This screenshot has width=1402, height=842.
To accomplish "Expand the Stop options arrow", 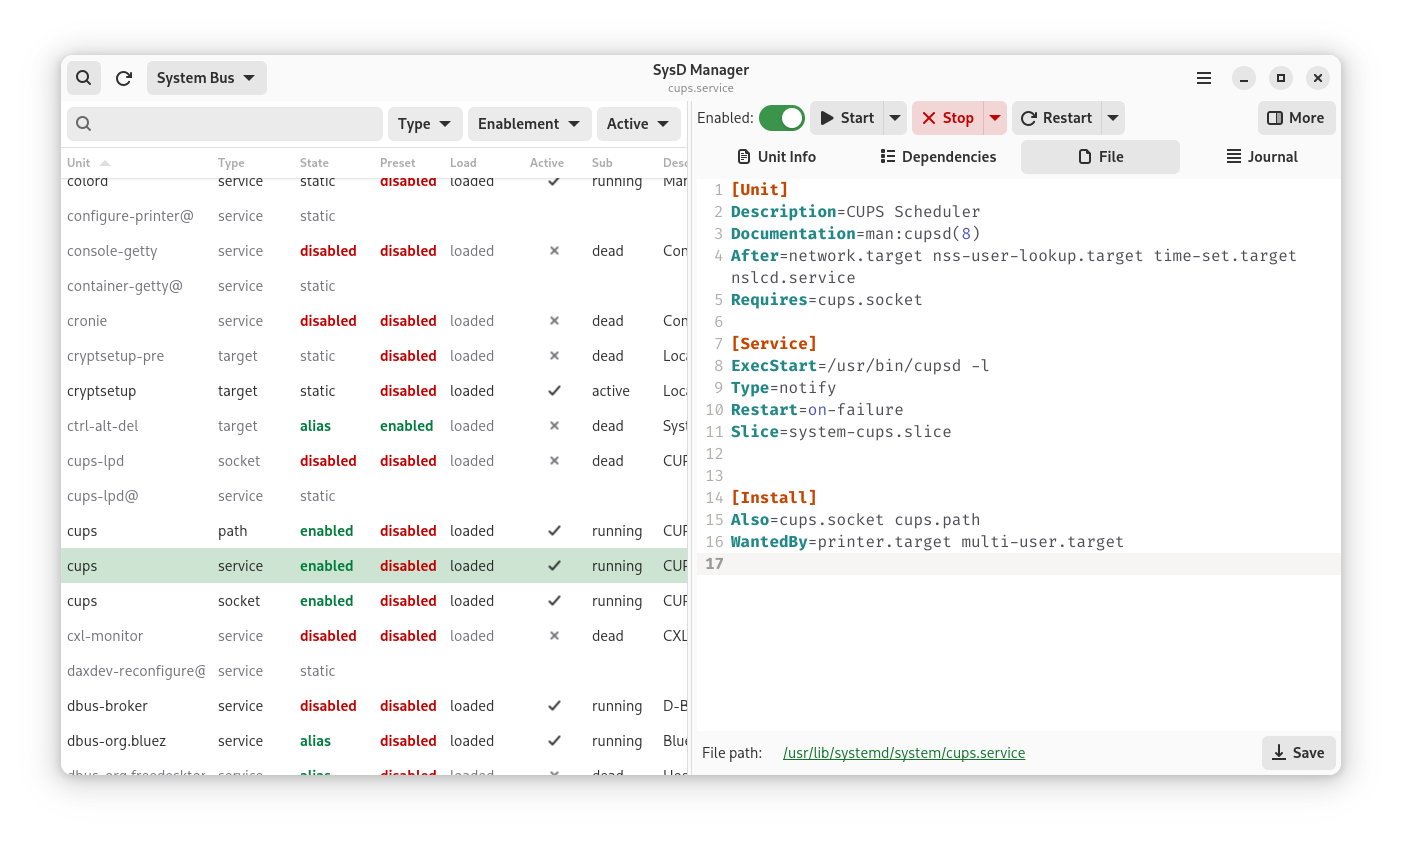I will (995, 118).
